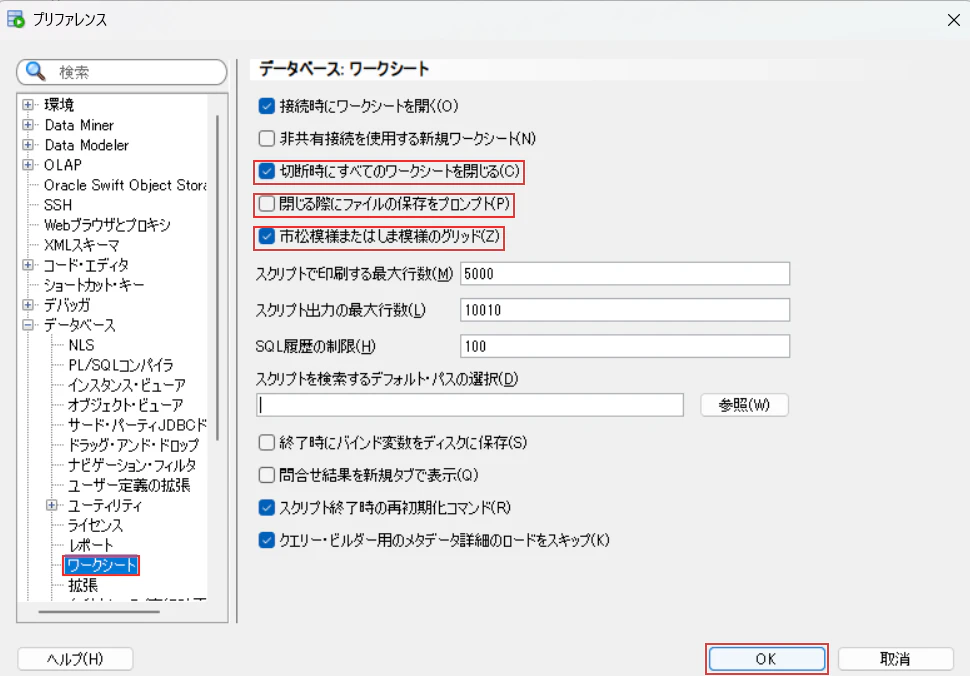Screen dimensions: 970x676
Task: Click the 参照(W) browse button
Action: [x=744, y=405]
